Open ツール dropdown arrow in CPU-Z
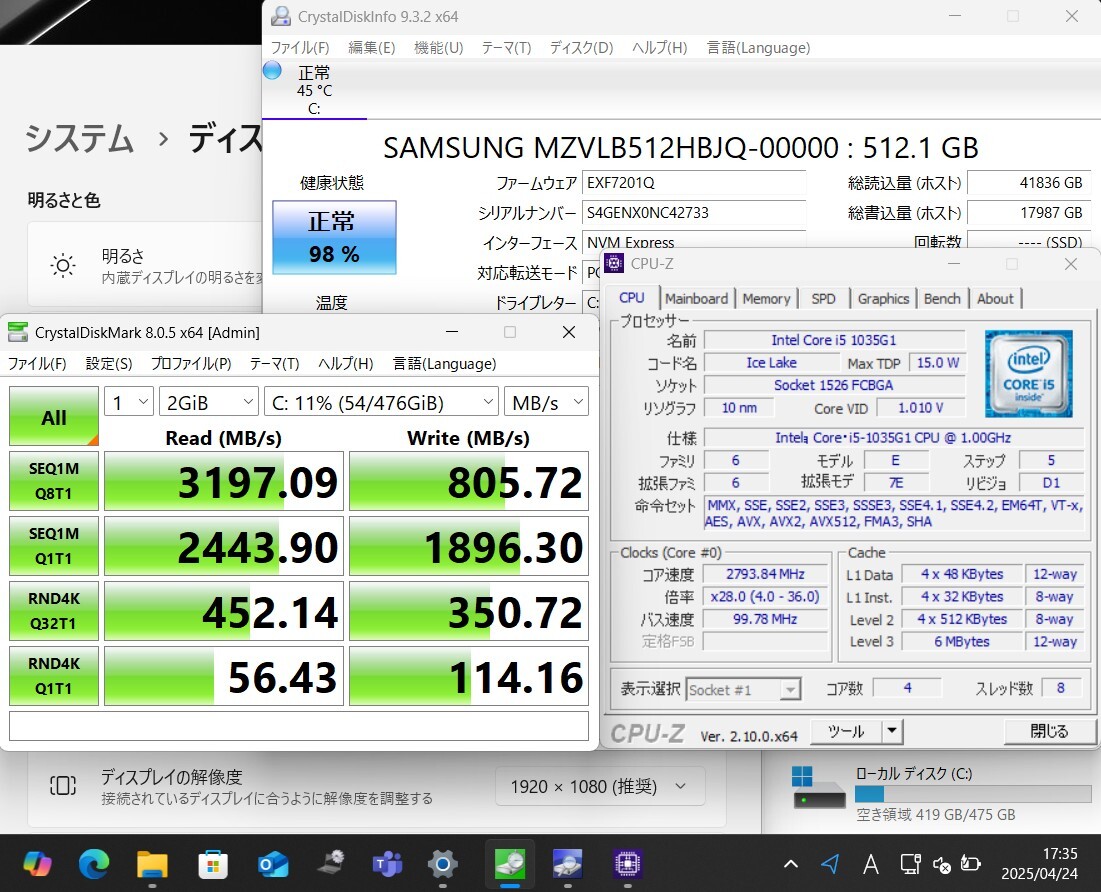The image size is (1101, 892). [892, 731]
